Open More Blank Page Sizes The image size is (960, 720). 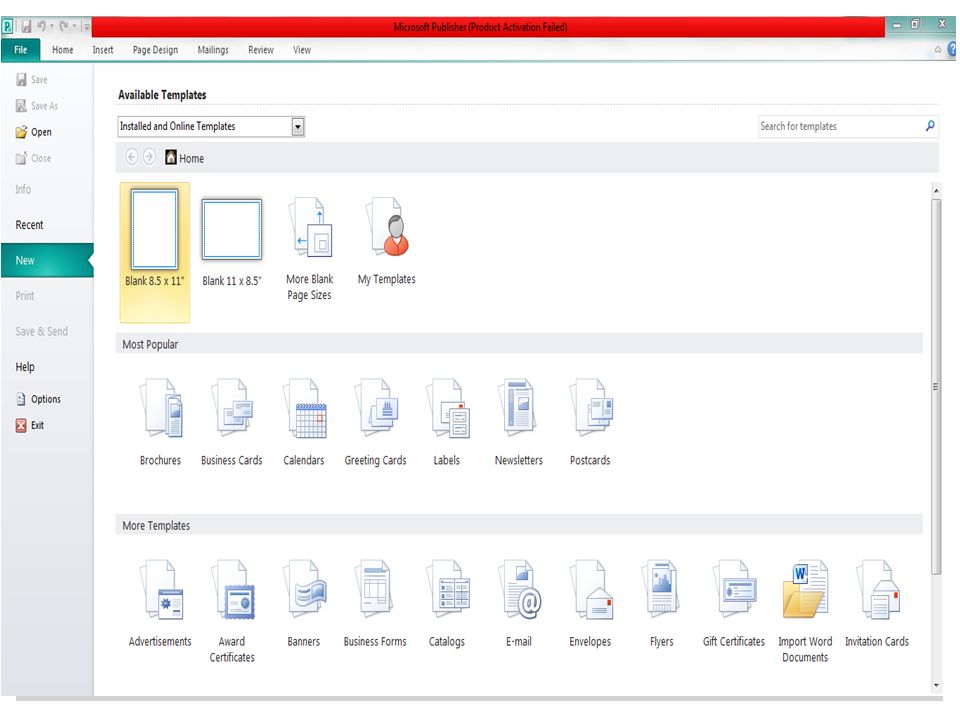pos(310,248)
